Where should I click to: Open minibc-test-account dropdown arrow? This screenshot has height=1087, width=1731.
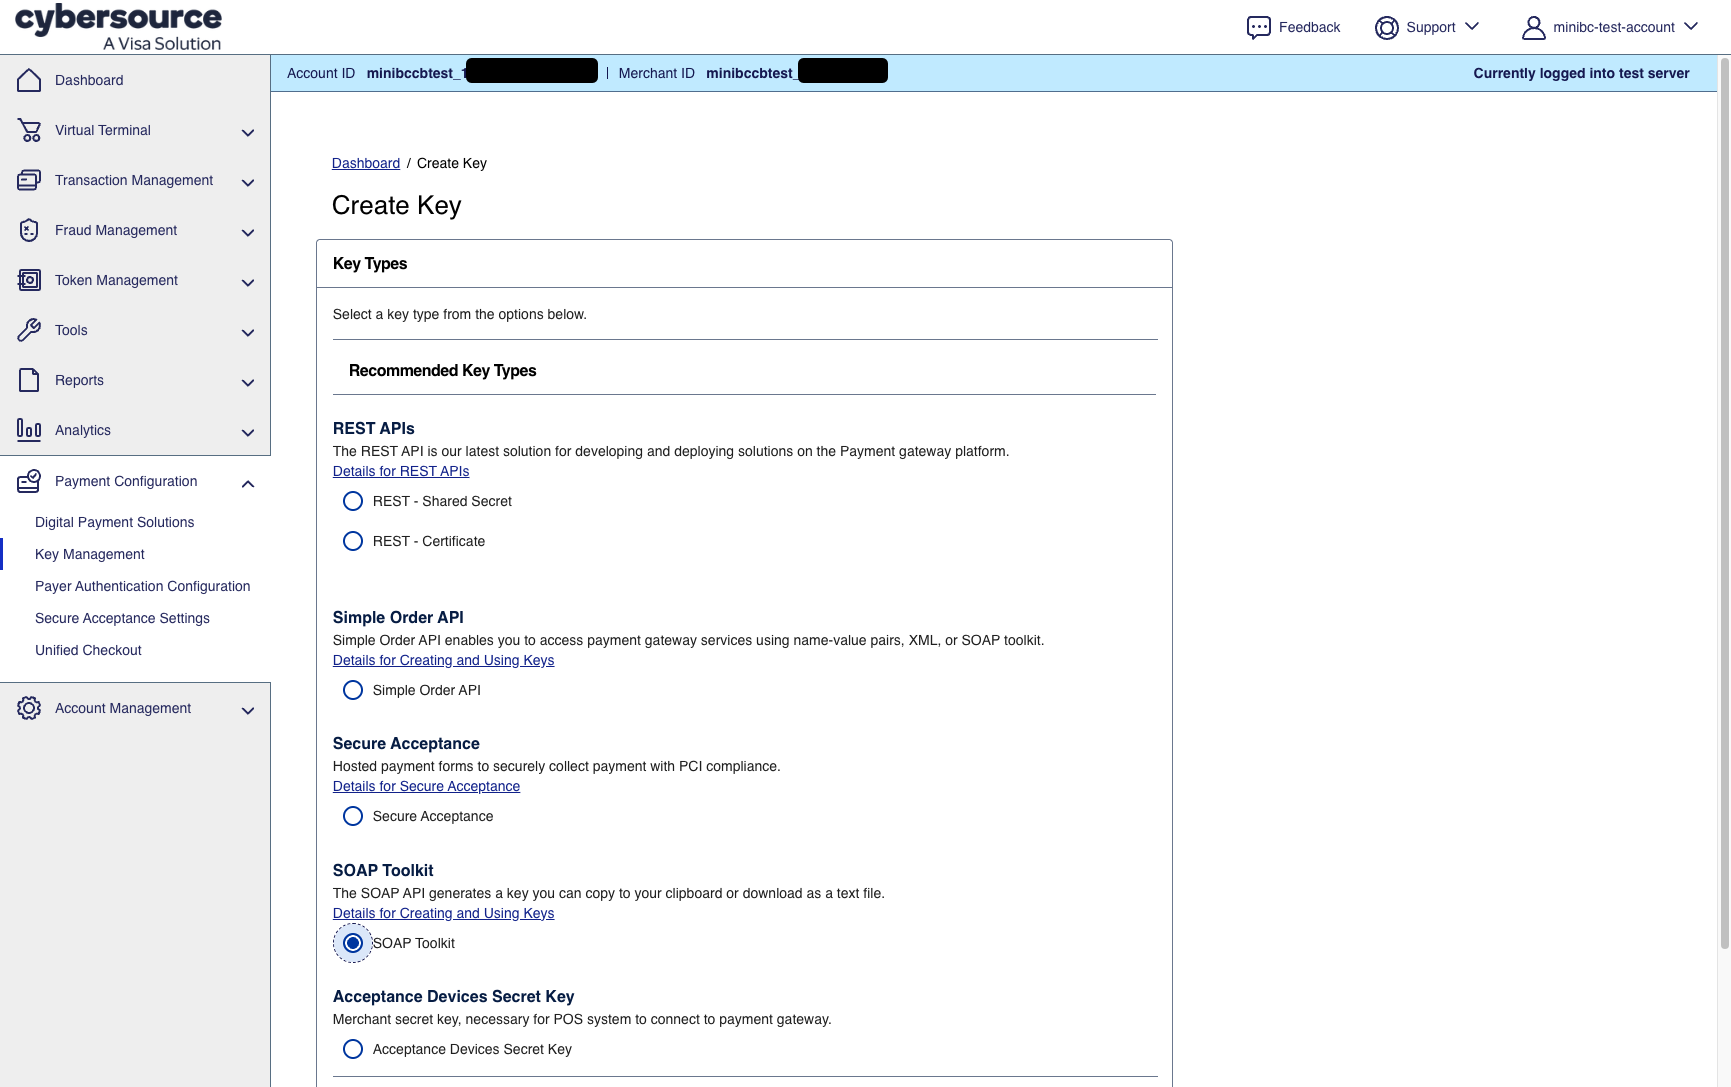coord(1691,26)
